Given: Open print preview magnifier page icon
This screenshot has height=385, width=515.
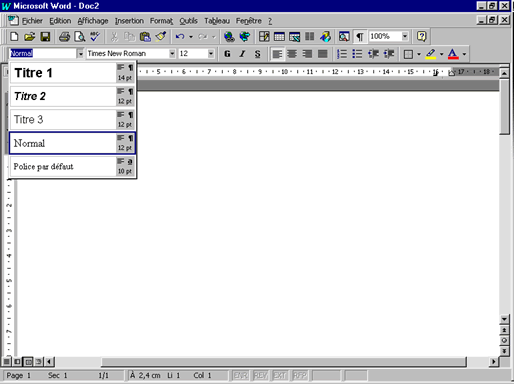Looking at the screenshot, I should pos(80,36).
